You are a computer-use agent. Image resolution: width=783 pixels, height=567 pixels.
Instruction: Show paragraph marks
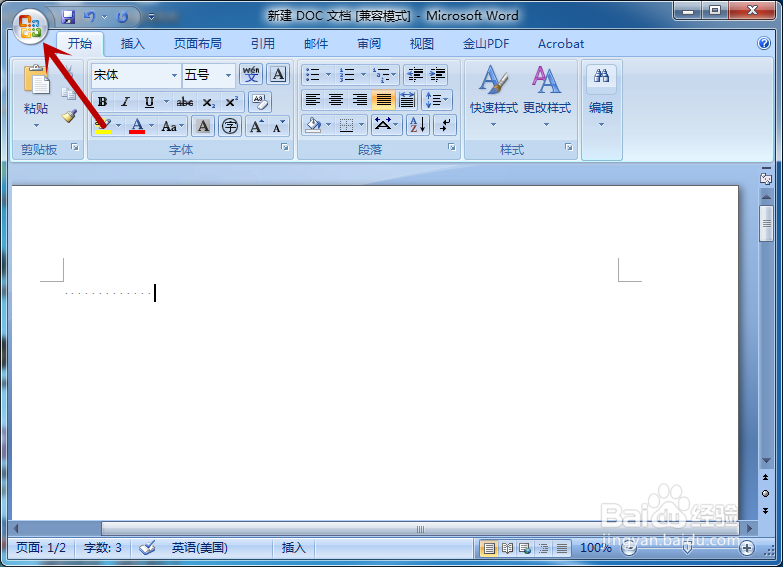point(444,124)
